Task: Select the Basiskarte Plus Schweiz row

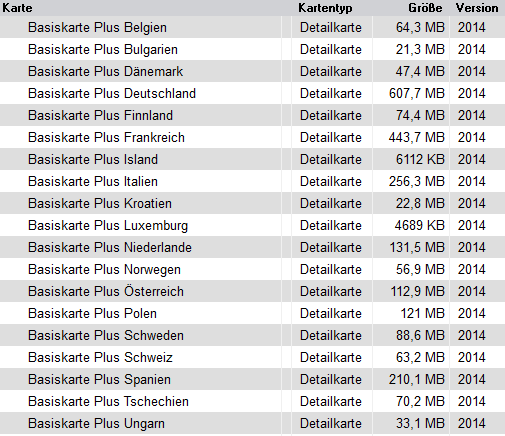Action: pyautogui.click(x=252, y=357)
